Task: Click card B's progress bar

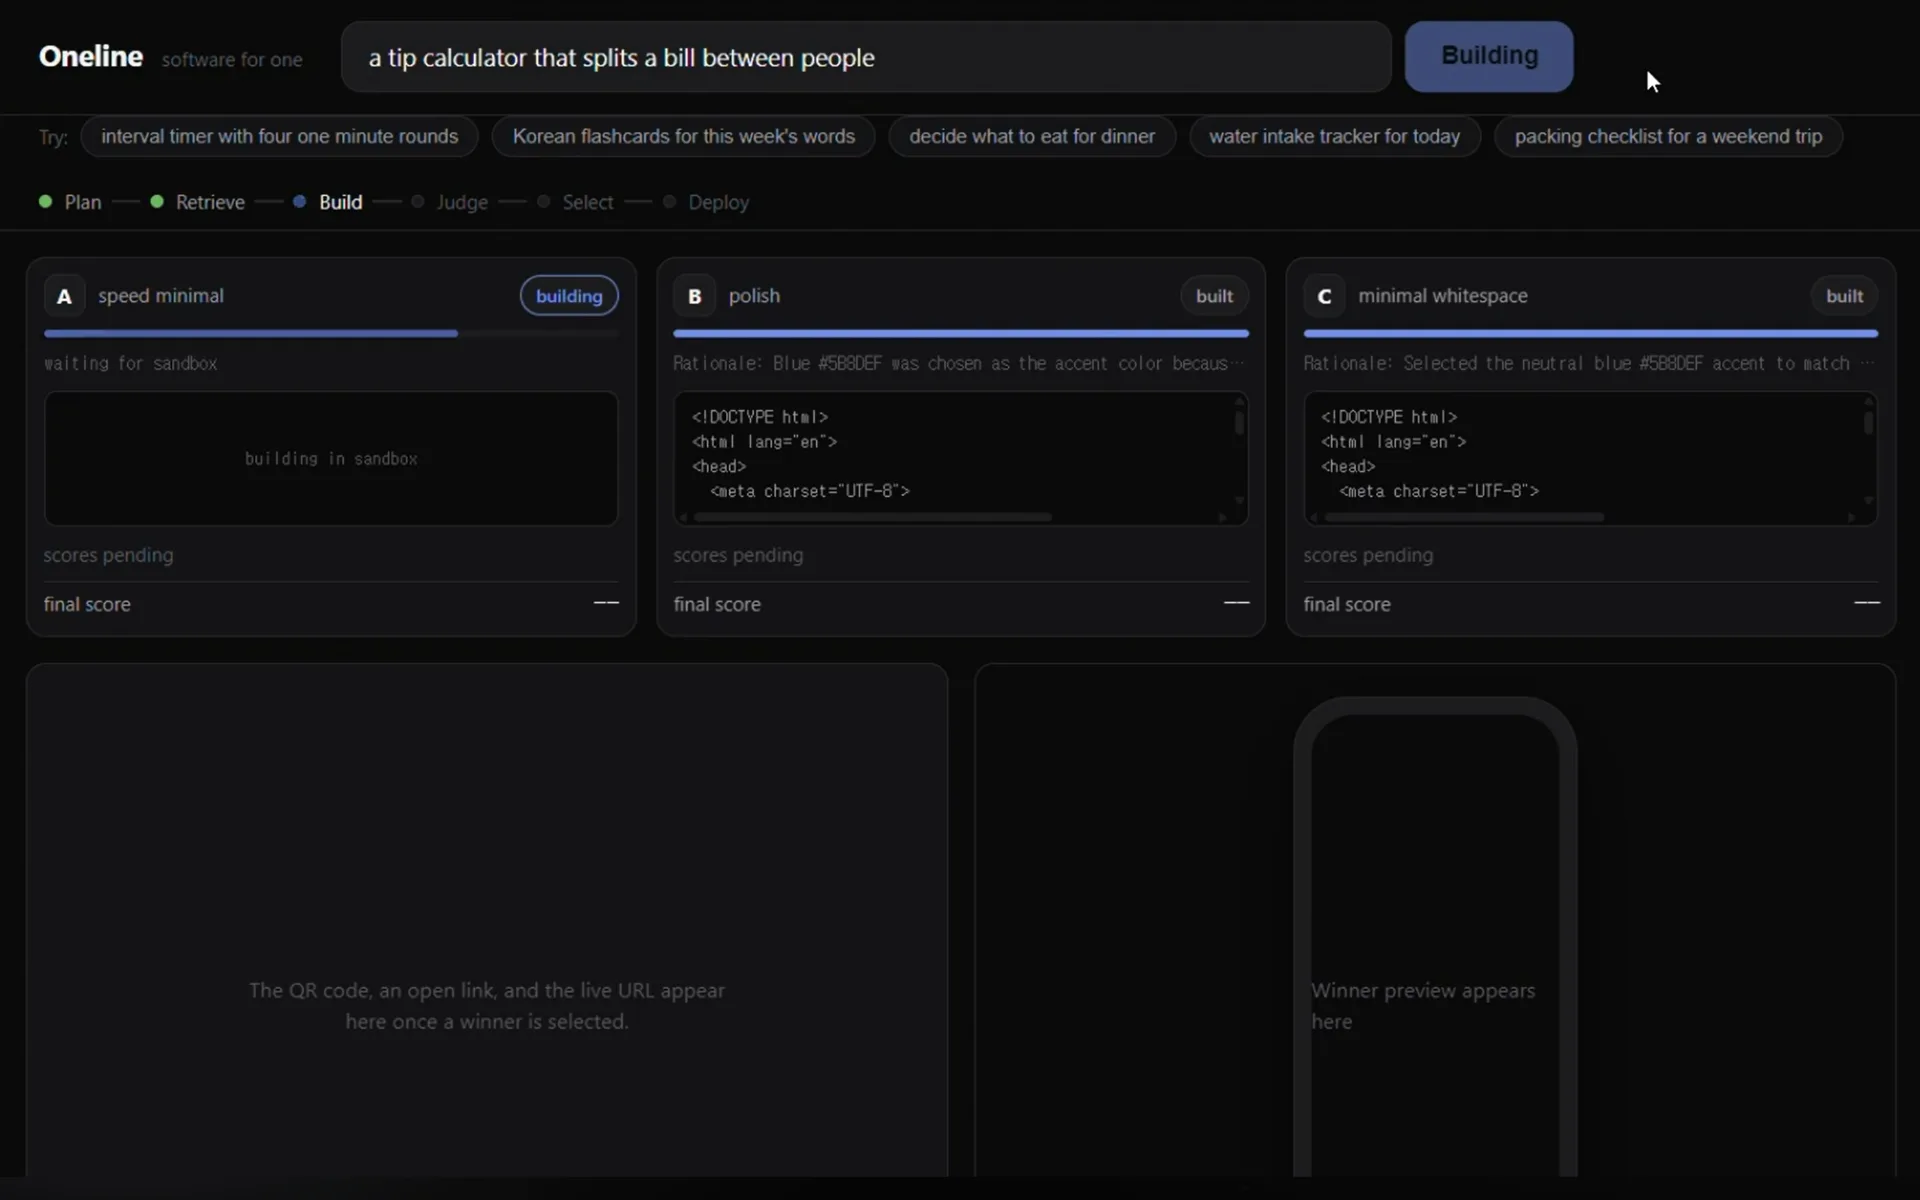Action: pos(961,333)
